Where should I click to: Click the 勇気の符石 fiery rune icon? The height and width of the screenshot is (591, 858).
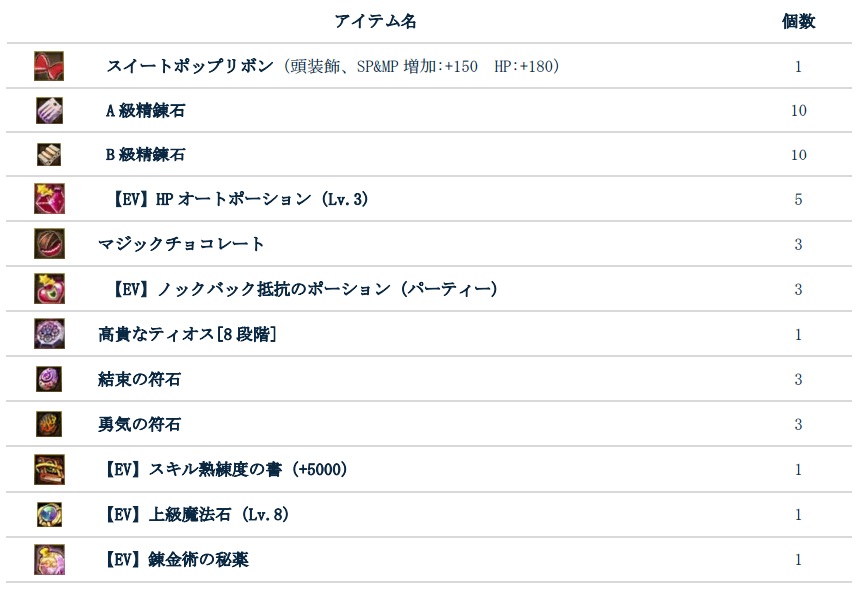click(x=49, y=424)
